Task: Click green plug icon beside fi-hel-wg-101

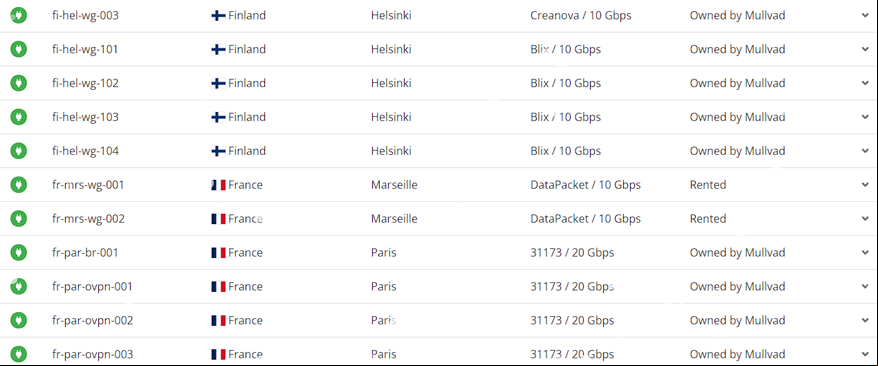Action: pyautogui.click(x=18, y=49)
